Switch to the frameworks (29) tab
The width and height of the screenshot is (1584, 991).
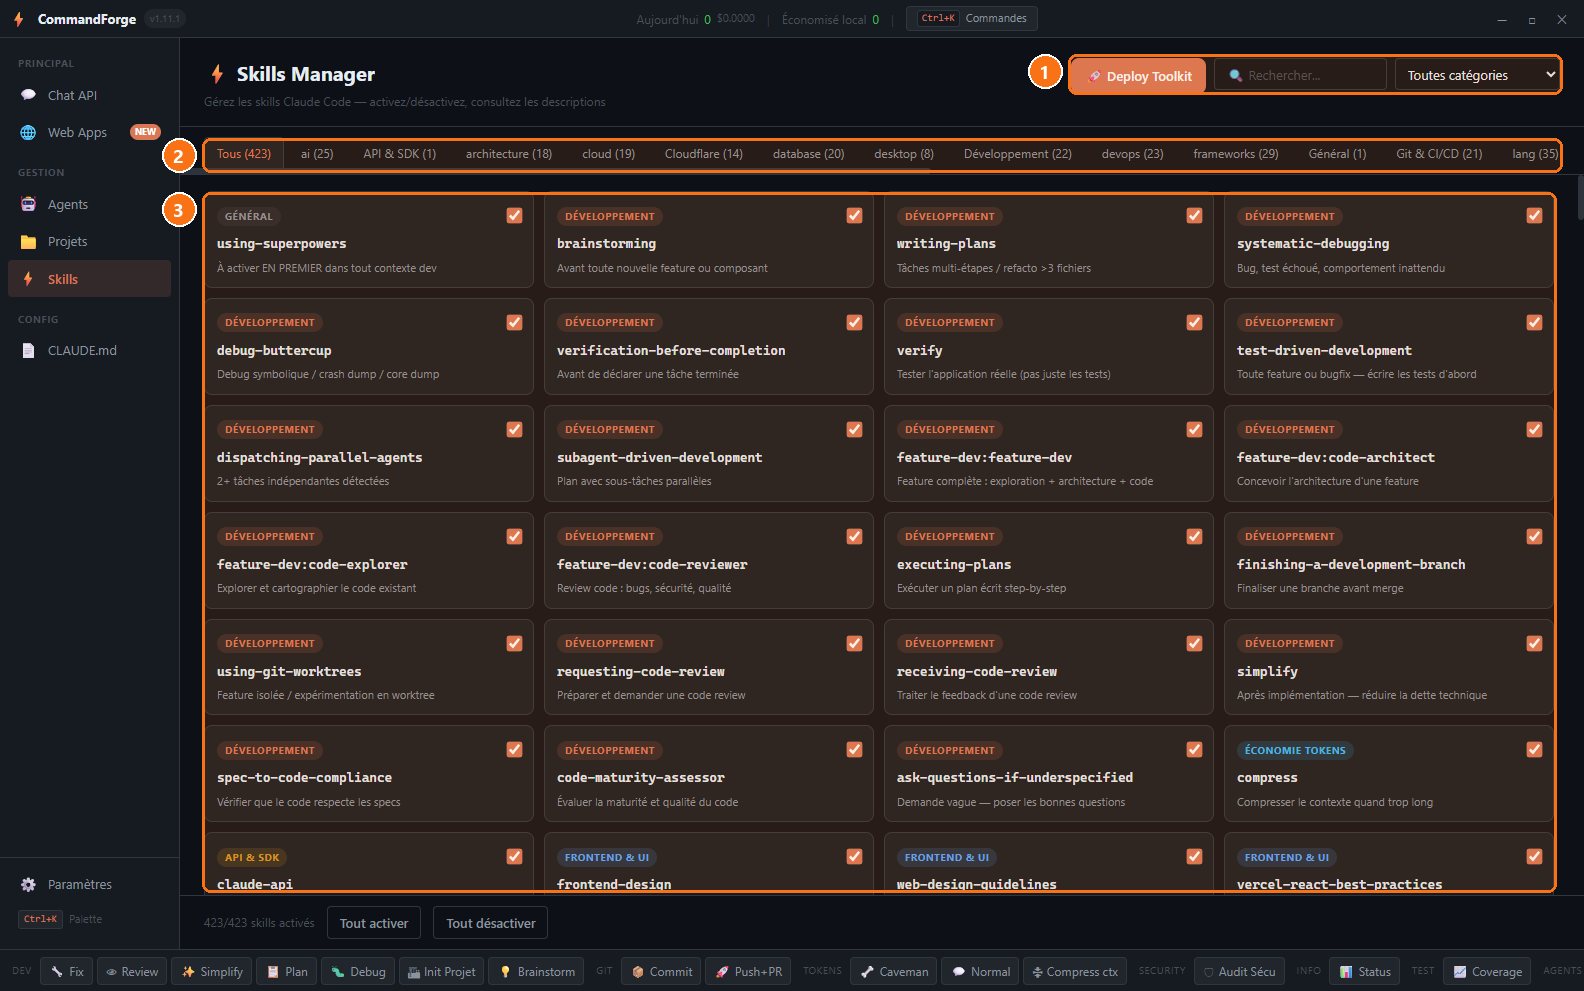coord(1236,154)
